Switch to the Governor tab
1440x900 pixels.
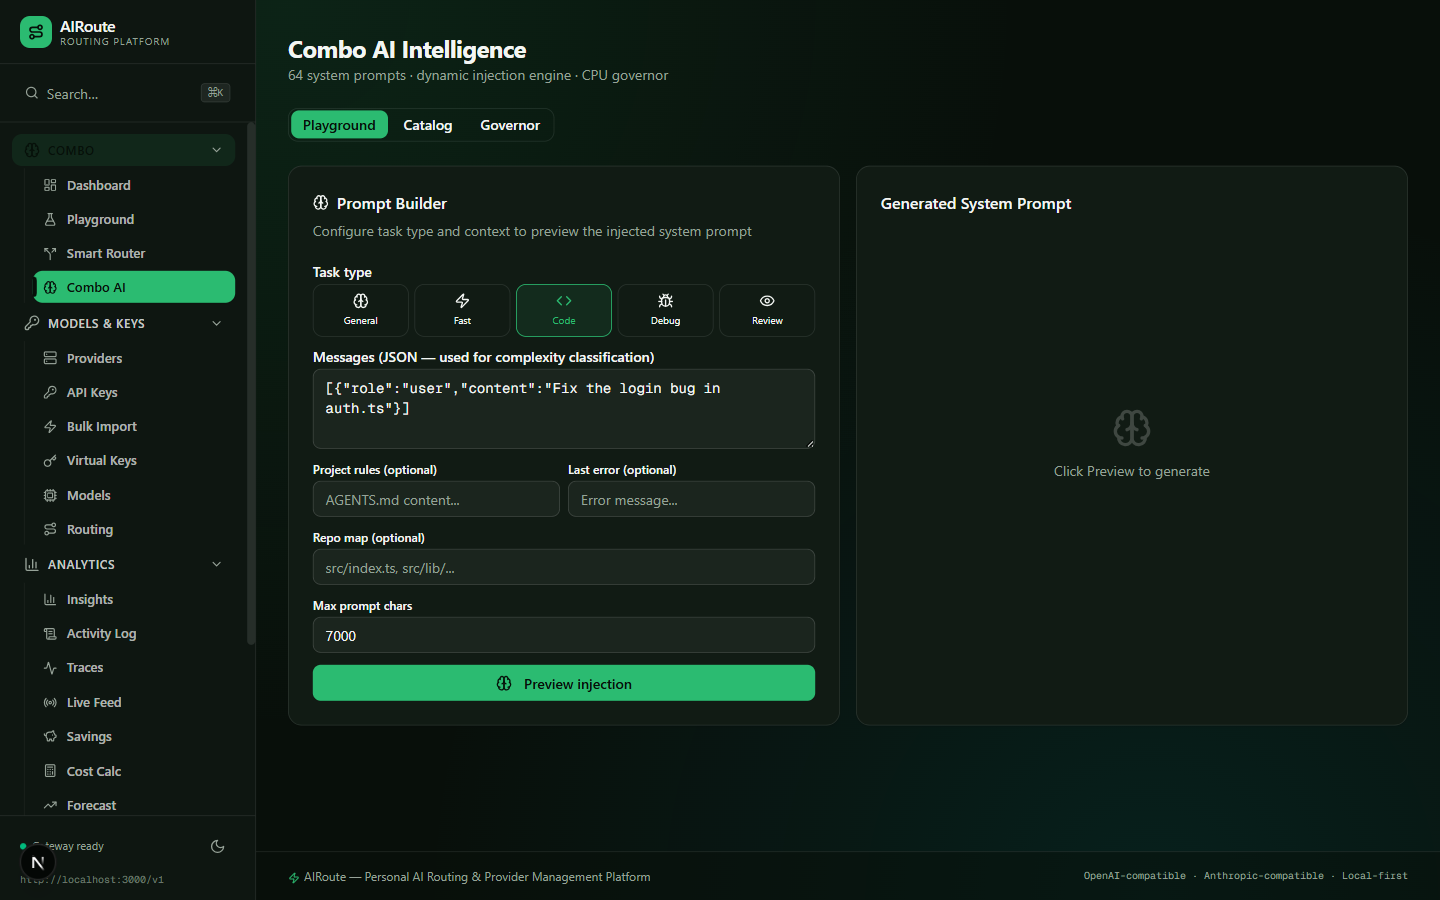[510, 125]
